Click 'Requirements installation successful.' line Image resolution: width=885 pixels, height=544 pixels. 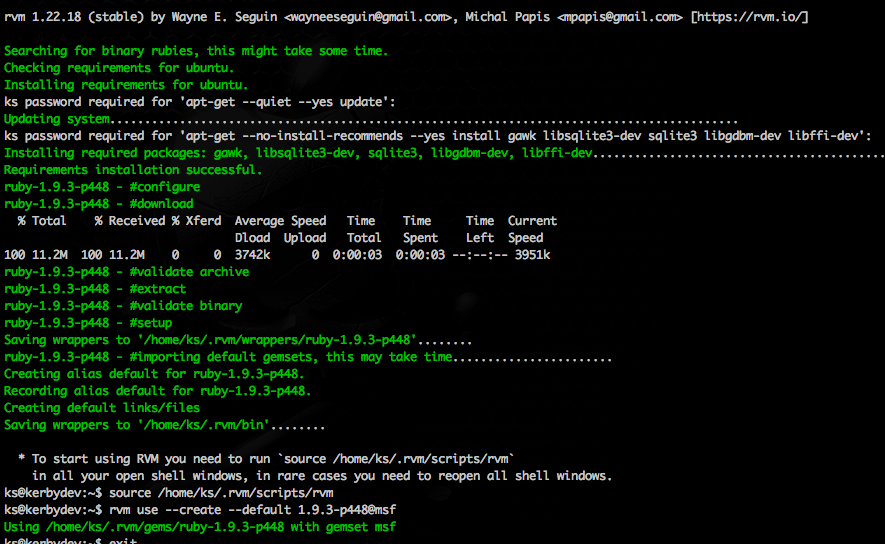click(x=133, y=170)
